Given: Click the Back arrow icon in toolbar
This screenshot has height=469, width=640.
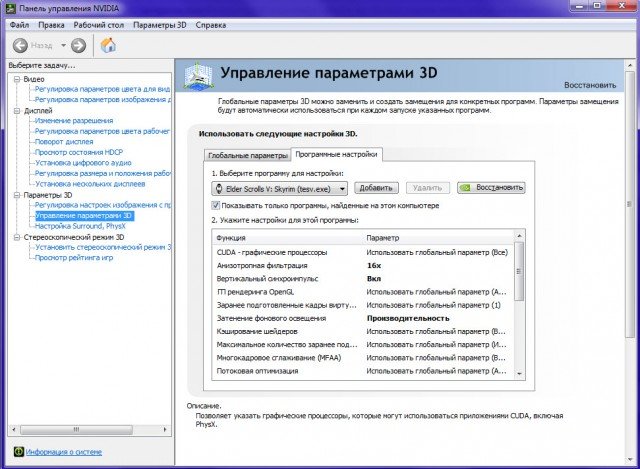Looking at the screenshot, I should (20, 45).
